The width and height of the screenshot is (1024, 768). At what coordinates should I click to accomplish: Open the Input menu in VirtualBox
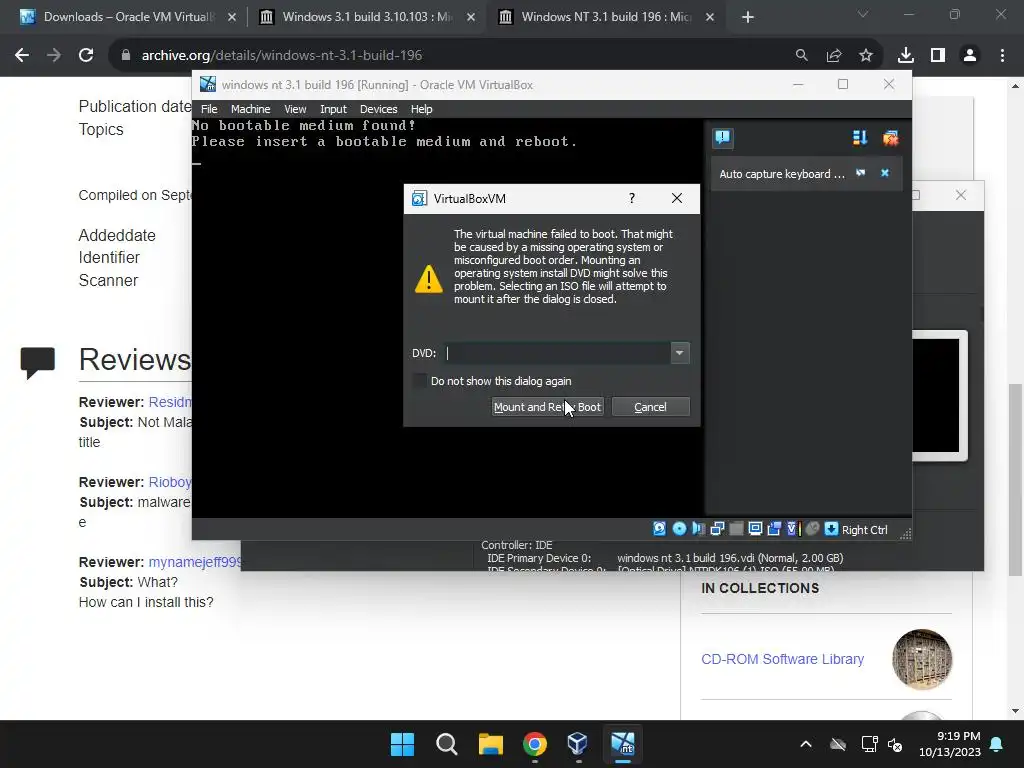[333, 109]
